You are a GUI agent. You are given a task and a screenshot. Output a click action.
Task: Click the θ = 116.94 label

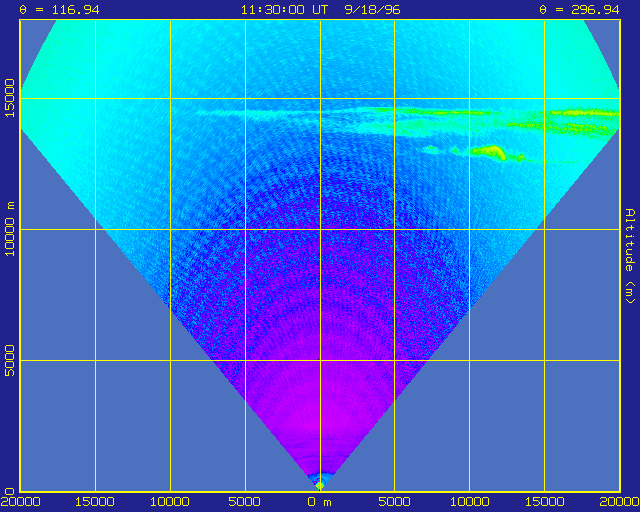click(59, 10)
